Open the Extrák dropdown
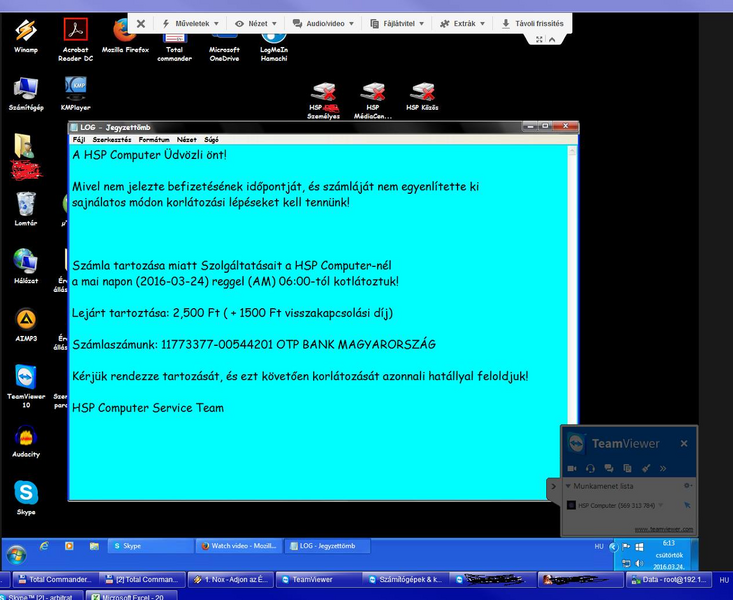The height and width of the screenshot is (600, 733). click(462, 23)
